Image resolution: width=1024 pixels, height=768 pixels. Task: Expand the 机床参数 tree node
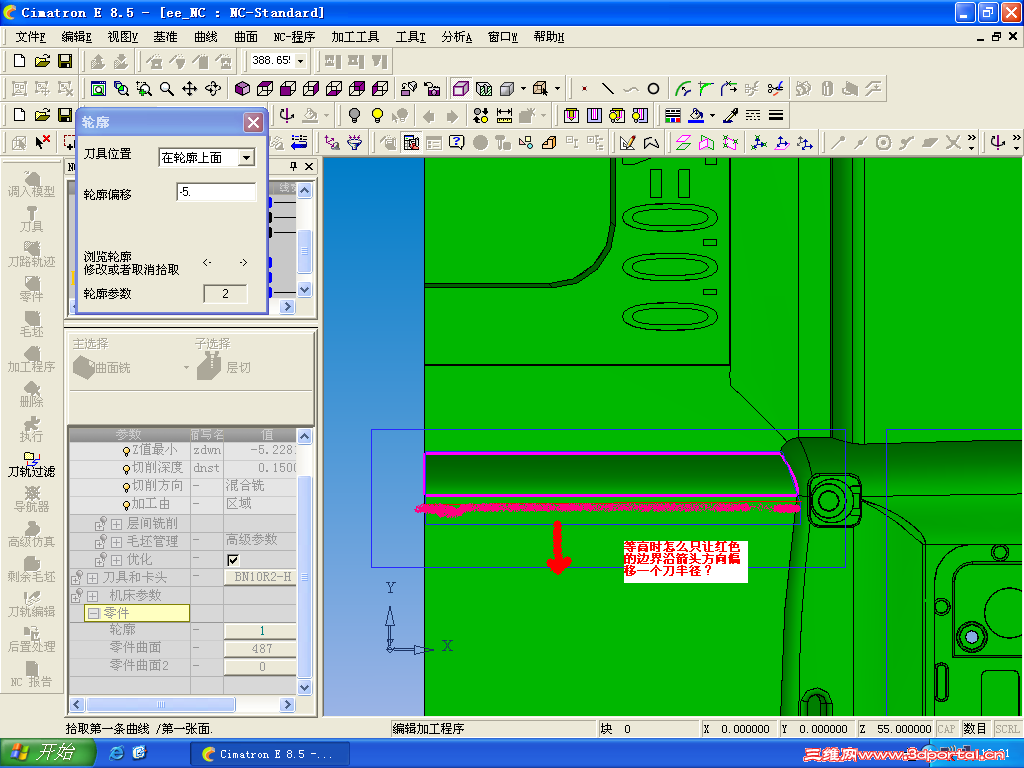click(x=92, y=596)
